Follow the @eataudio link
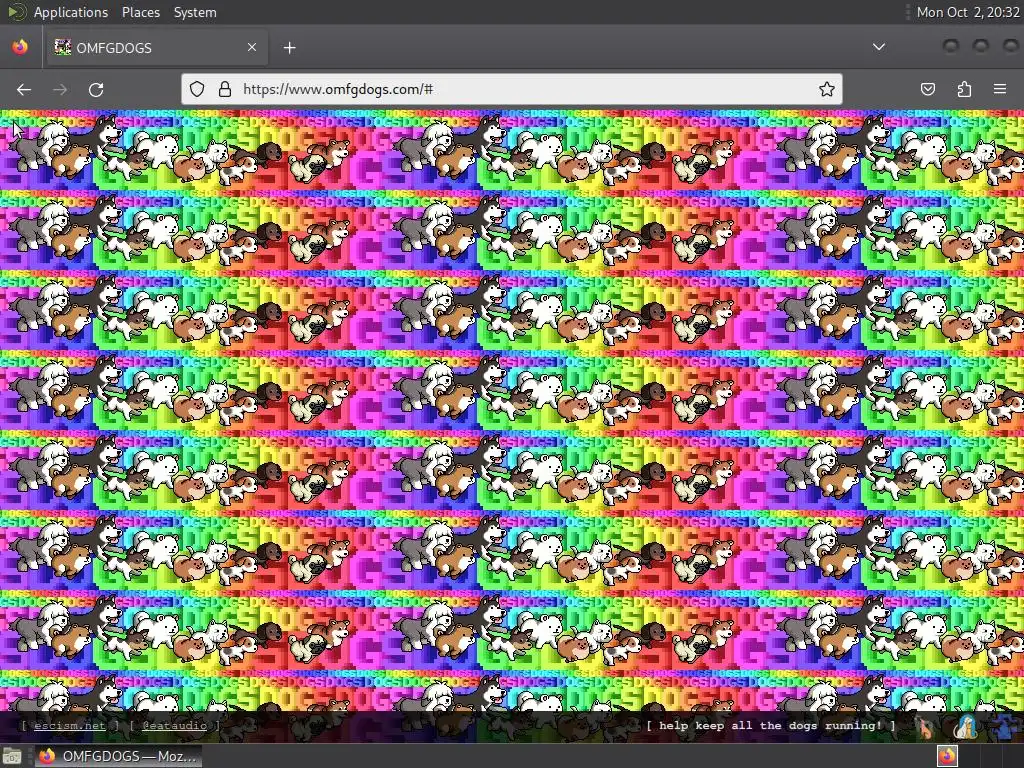Viewport: 1024px width, 768px height. [174, 726]
